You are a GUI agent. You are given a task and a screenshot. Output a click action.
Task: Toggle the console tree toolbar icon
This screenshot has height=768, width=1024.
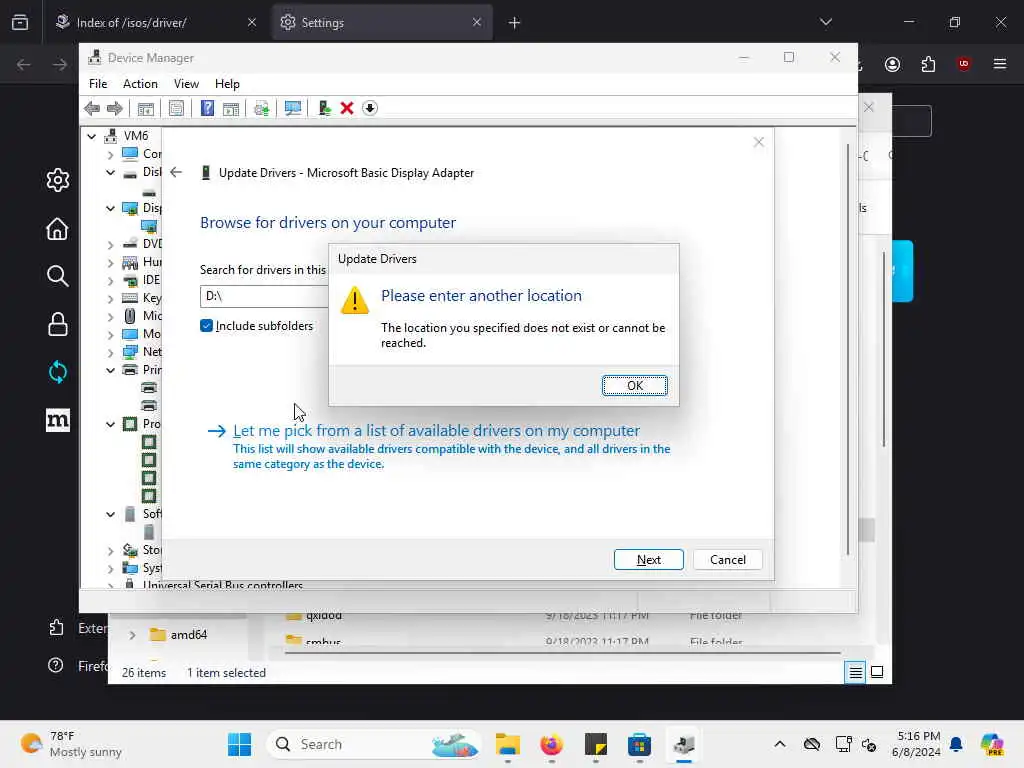tap(146, 108)
